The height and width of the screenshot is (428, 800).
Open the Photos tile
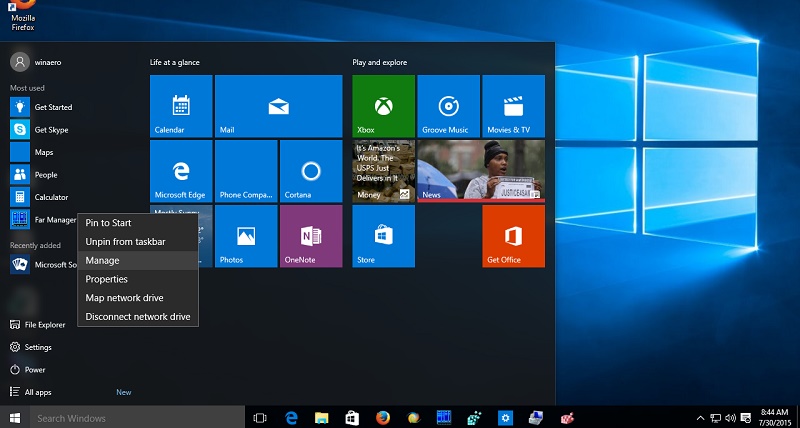246,236
